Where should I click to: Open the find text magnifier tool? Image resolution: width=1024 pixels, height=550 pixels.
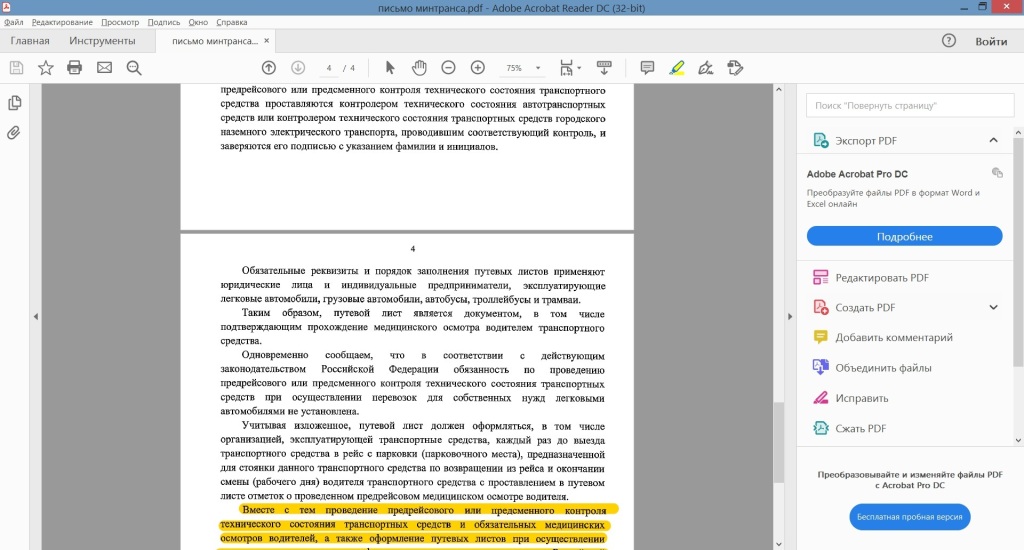pyautogui.click(x=134, y=68)
